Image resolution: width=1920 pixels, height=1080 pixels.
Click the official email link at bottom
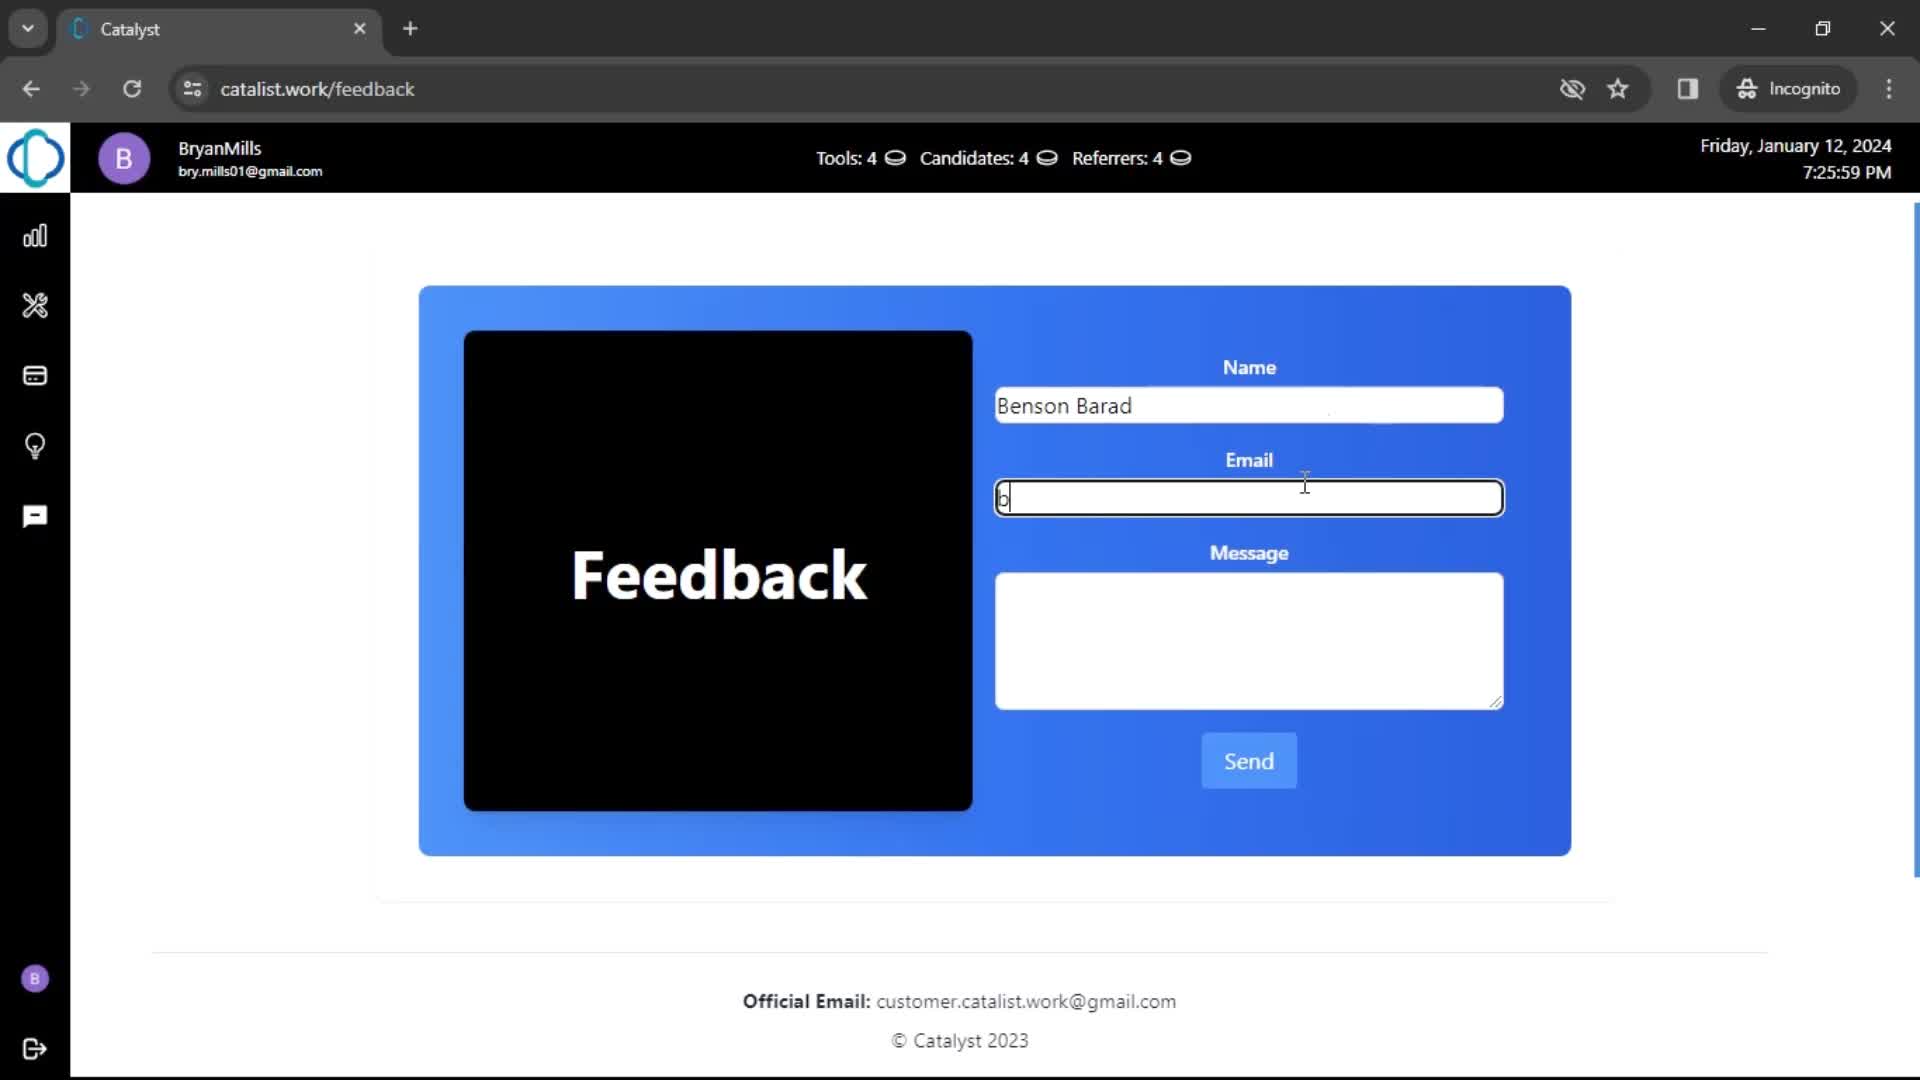click(1025, 1001)
